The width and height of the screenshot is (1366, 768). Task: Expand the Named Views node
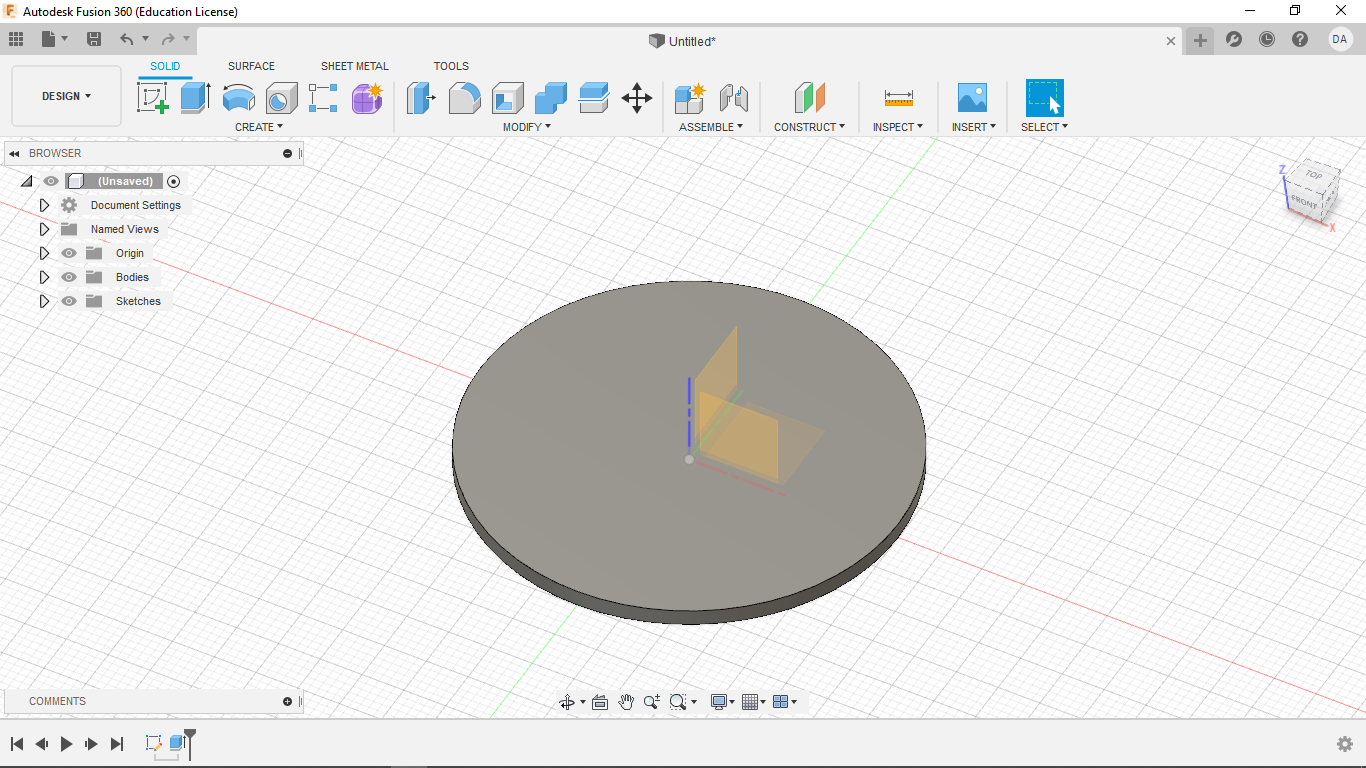tap(44, 229)
